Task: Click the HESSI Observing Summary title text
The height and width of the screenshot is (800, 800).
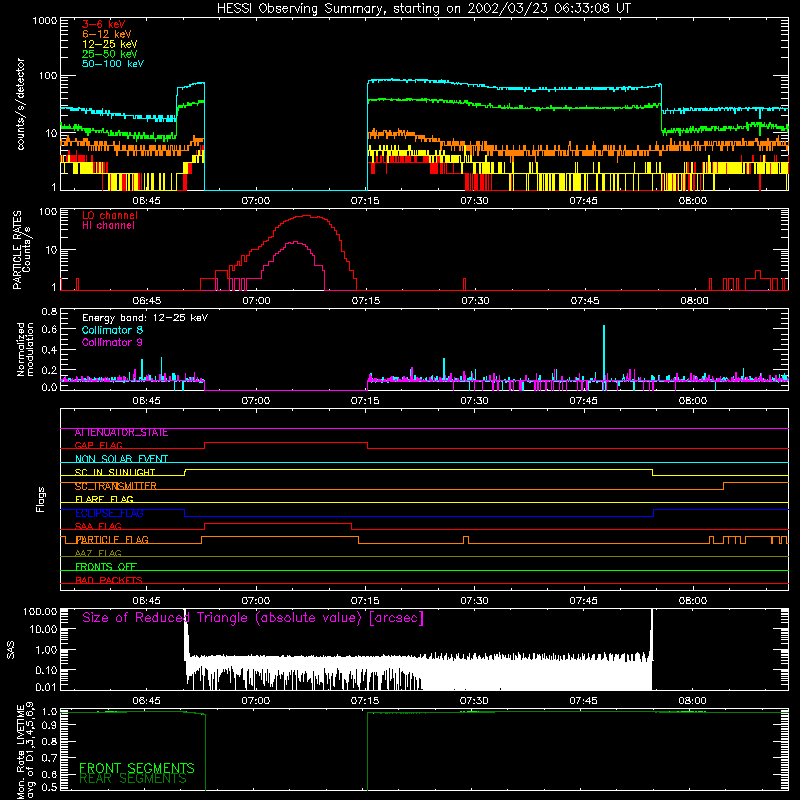Action: 423,9
